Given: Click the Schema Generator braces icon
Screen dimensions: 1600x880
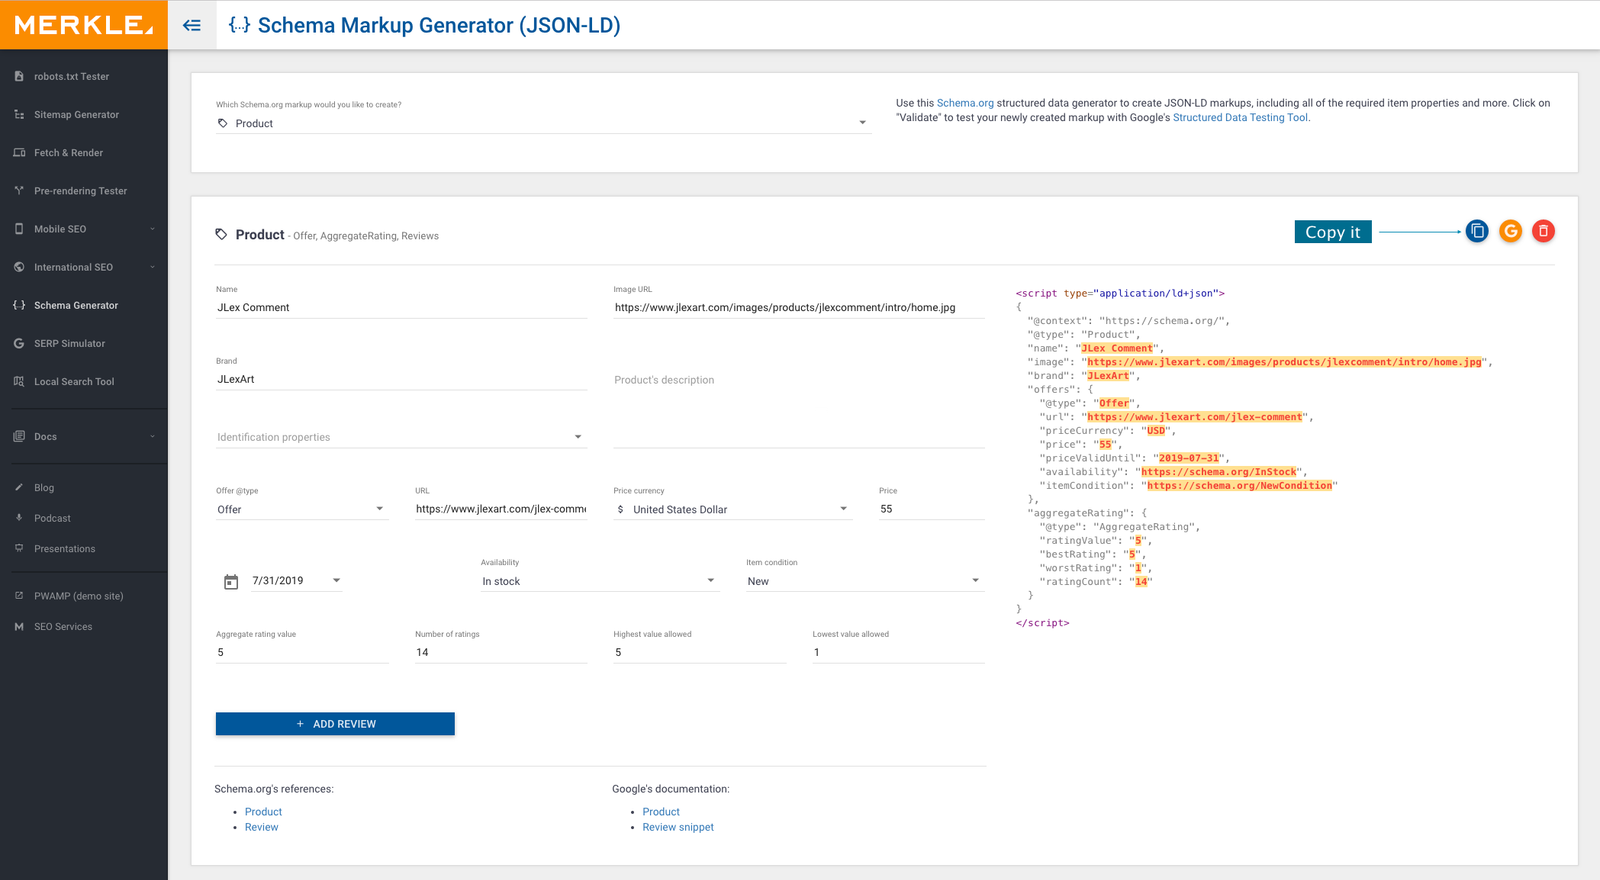Looking at the screenshot, I should (x=19, y=305).
